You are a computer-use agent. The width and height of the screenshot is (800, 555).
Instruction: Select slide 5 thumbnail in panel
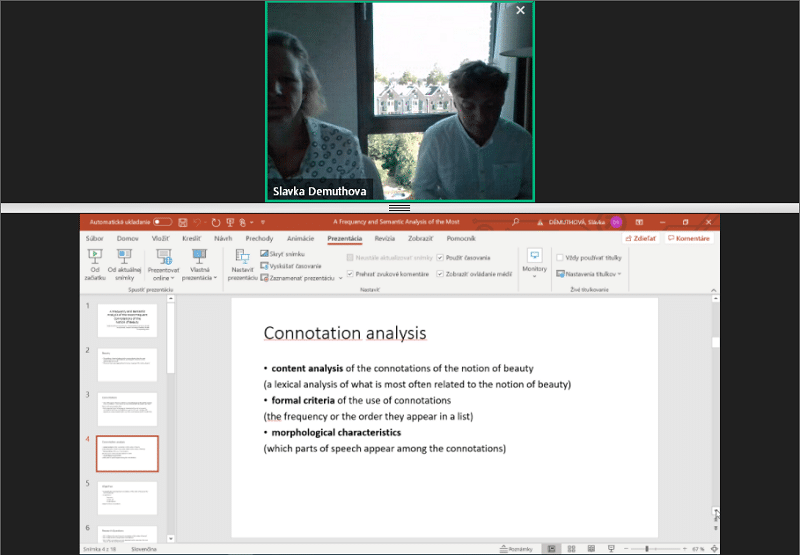click(127, 497)
